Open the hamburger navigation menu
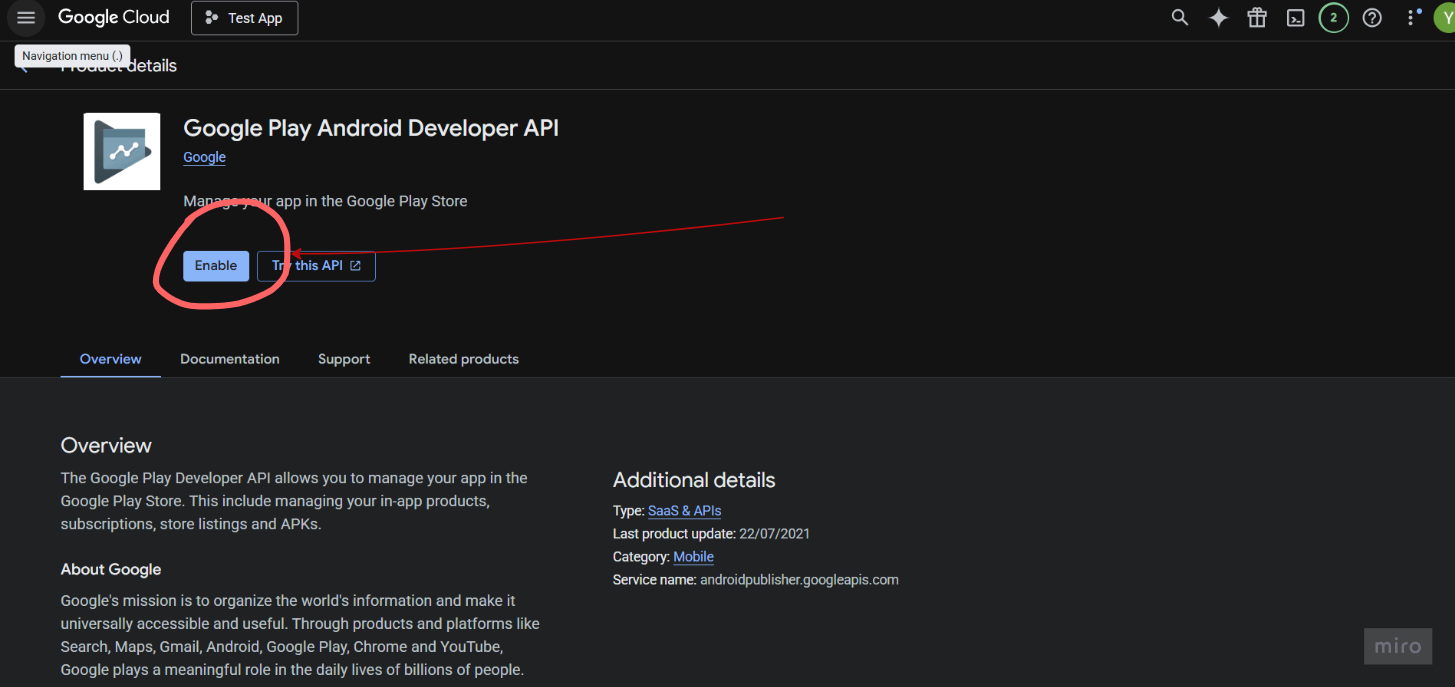The image size is (1455, 687). tap(26, 18)
